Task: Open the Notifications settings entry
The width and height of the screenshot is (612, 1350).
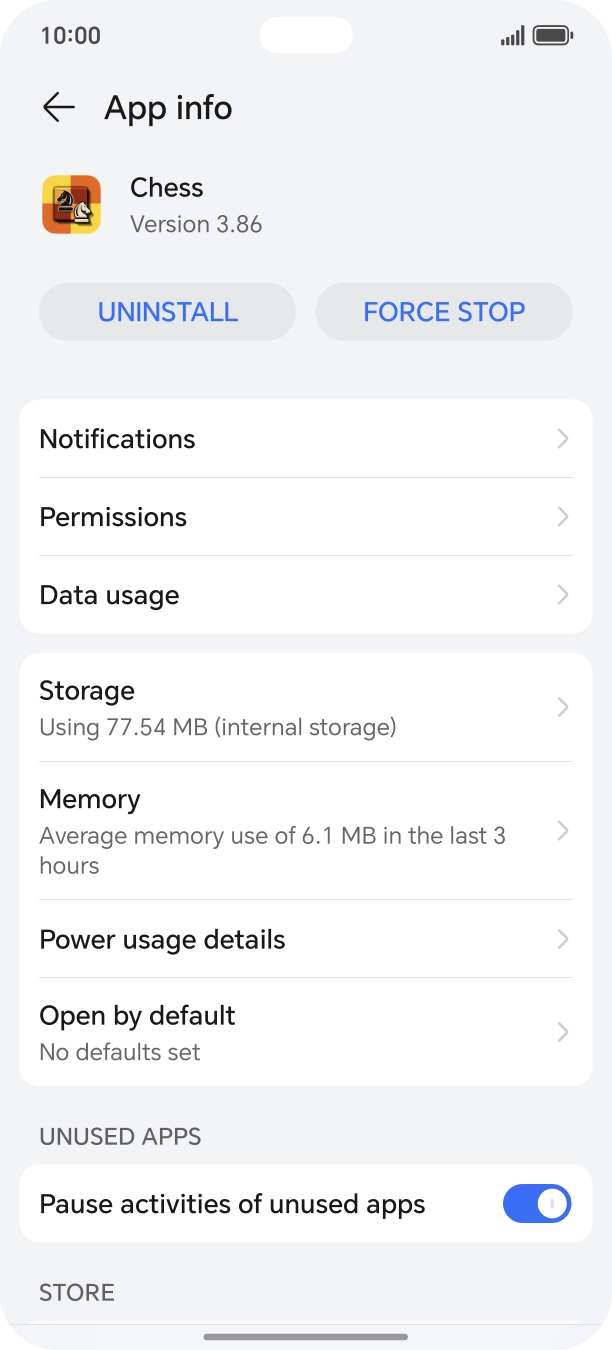Action: (x=118, y=439)
